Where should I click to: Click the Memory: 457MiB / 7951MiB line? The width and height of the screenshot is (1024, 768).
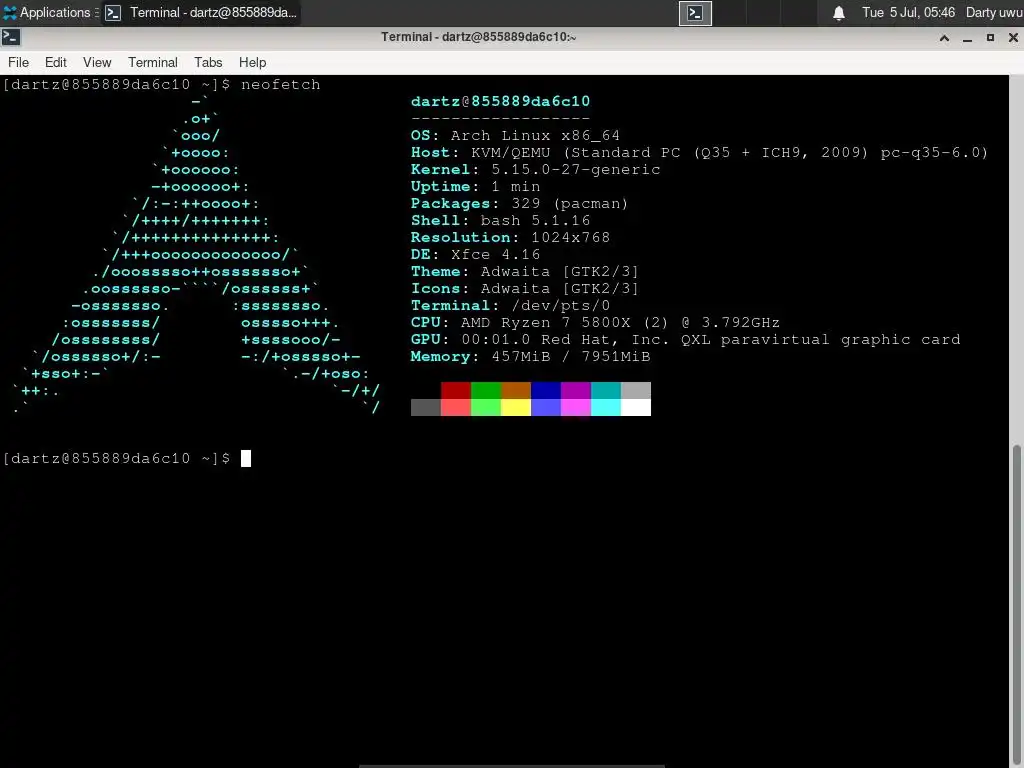point(530,356)
